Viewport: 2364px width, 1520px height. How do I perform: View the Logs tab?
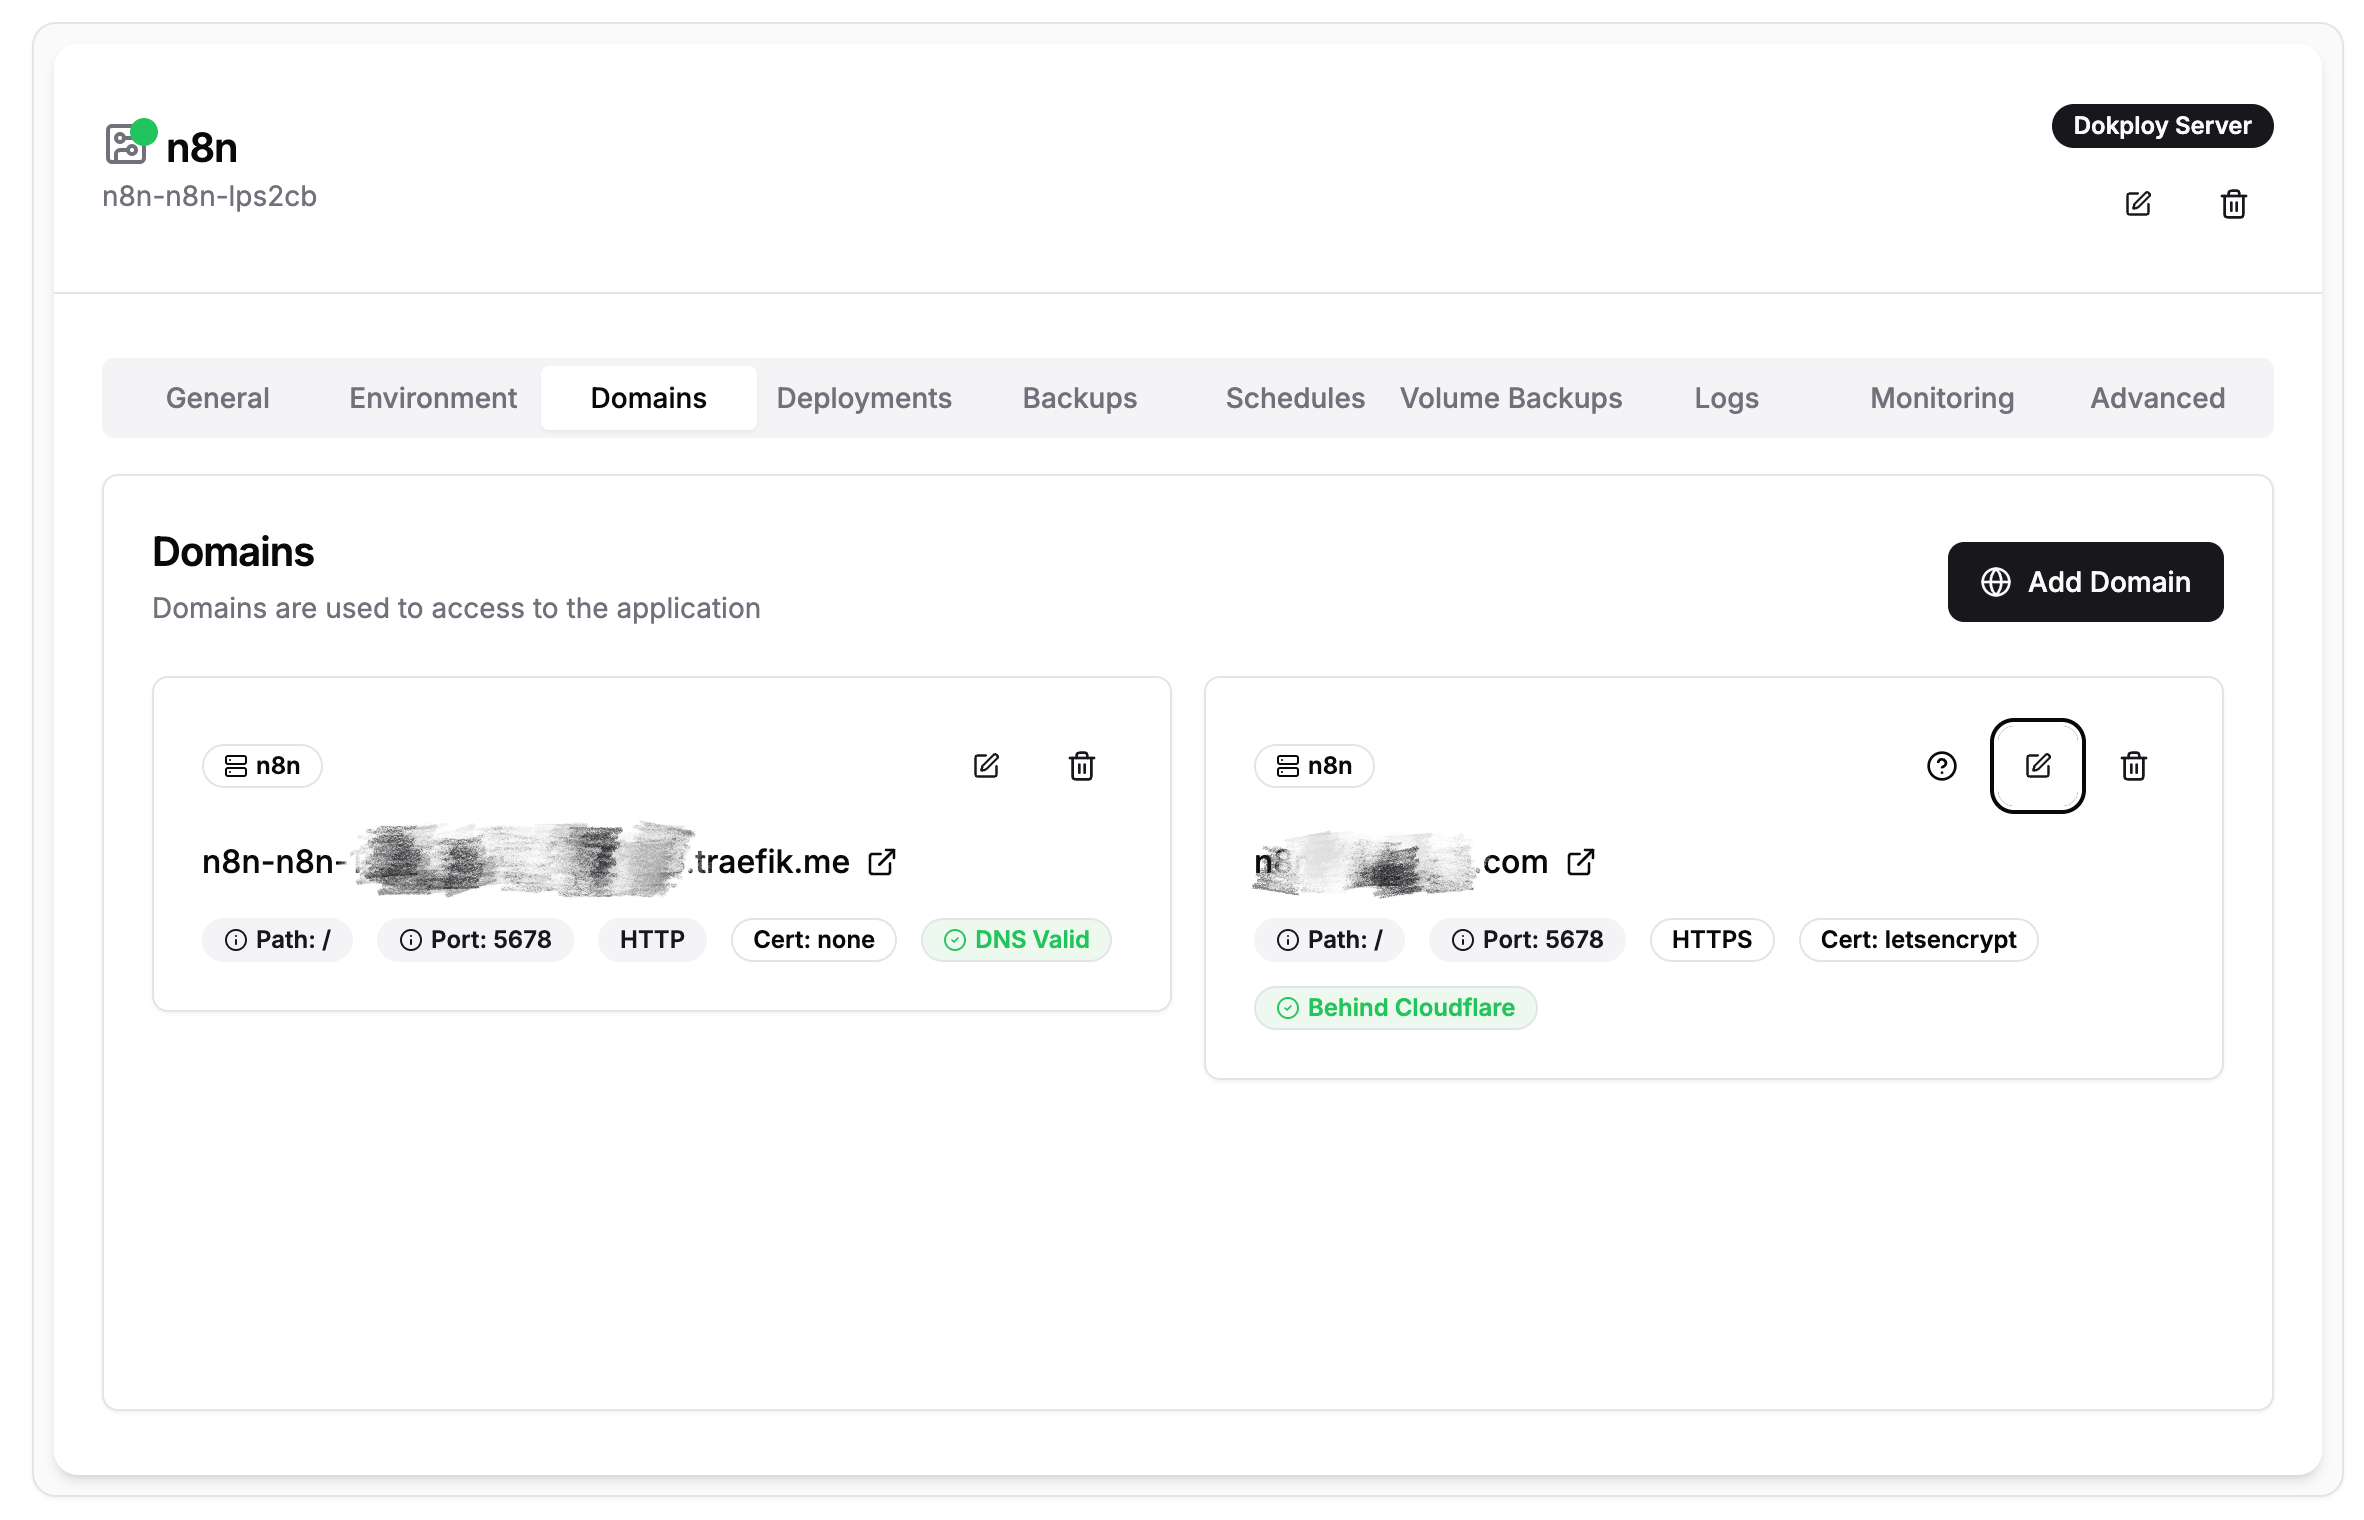pyautogui.click(x=1726, y=398)
